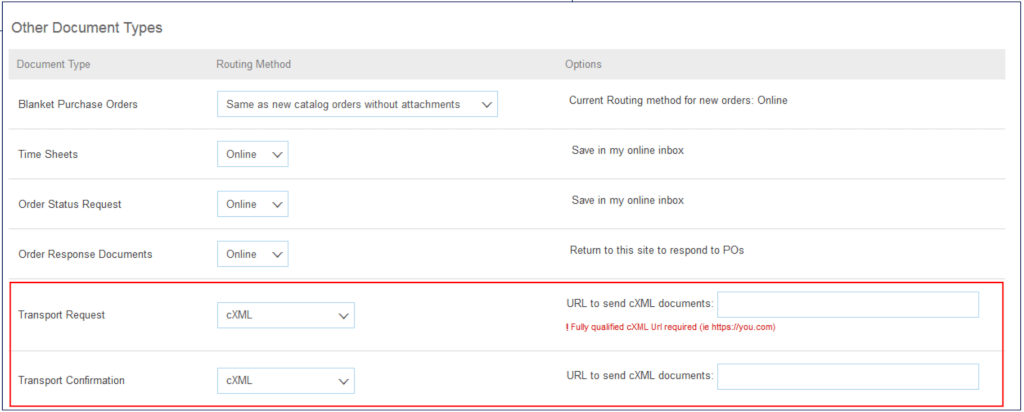1024x412 pixels.
Task: Click the Order Response Documents label
Action: tap(86, 254)
